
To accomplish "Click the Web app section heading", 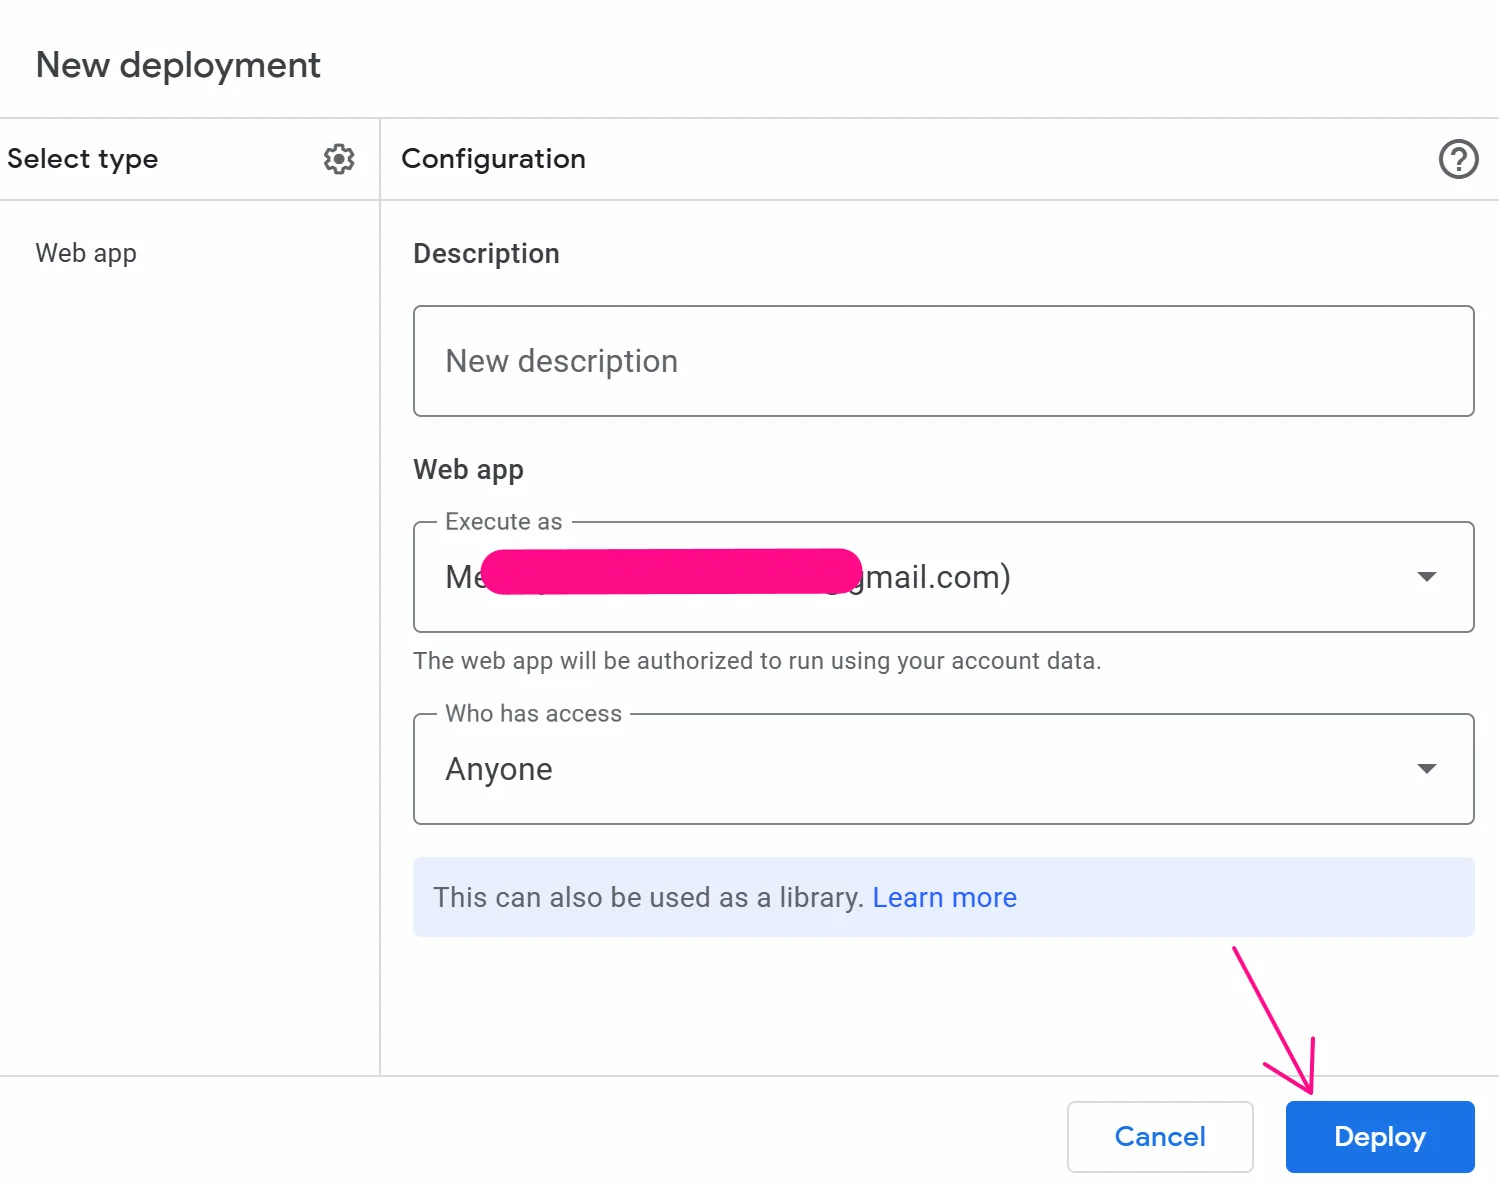I will click(x=468, y=470).
